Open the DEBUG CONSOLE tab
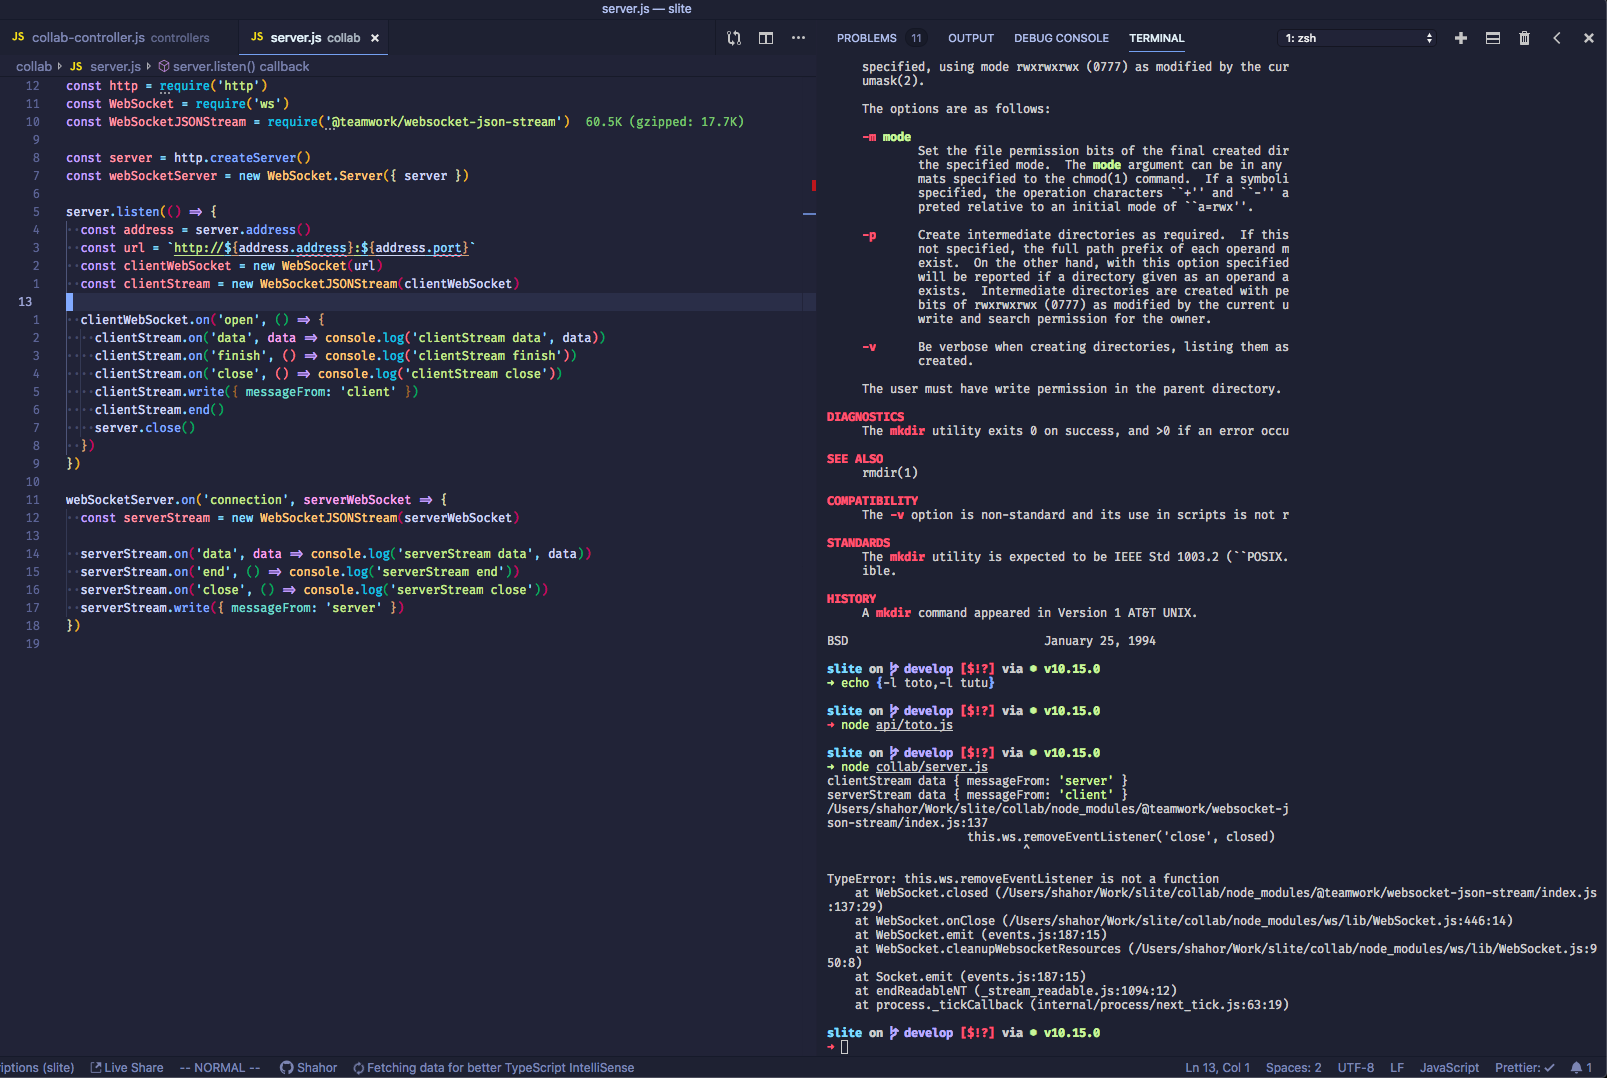The height and width of the screenshot is (1078, 1607). (1061, 37)
